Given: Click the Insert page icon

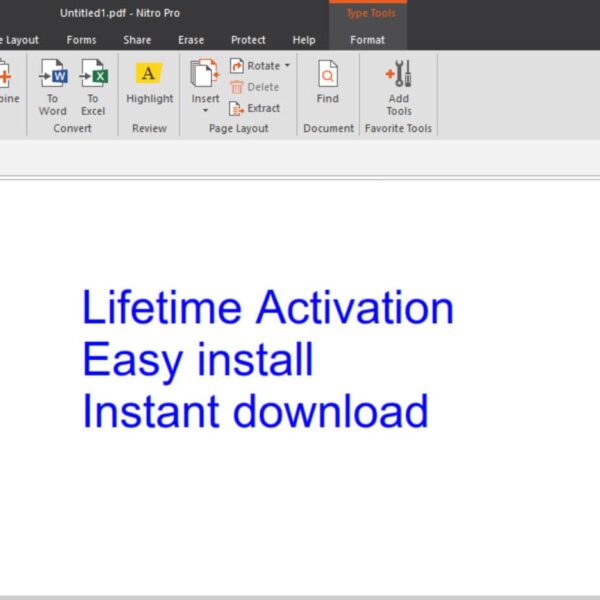Looking at the screenshot, I should click(x=205, y=74).
